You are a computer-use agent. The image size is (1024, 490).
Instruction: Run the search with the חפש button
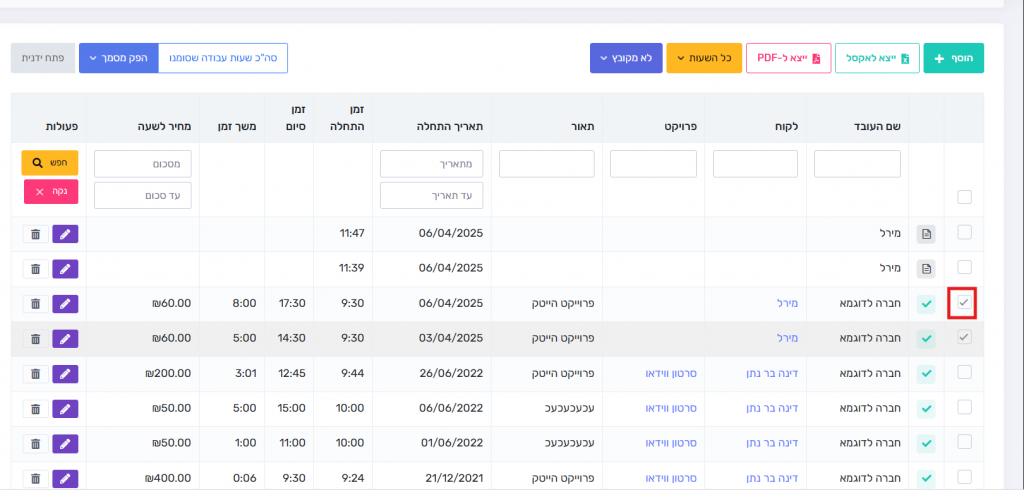click(x=50, y=163)
